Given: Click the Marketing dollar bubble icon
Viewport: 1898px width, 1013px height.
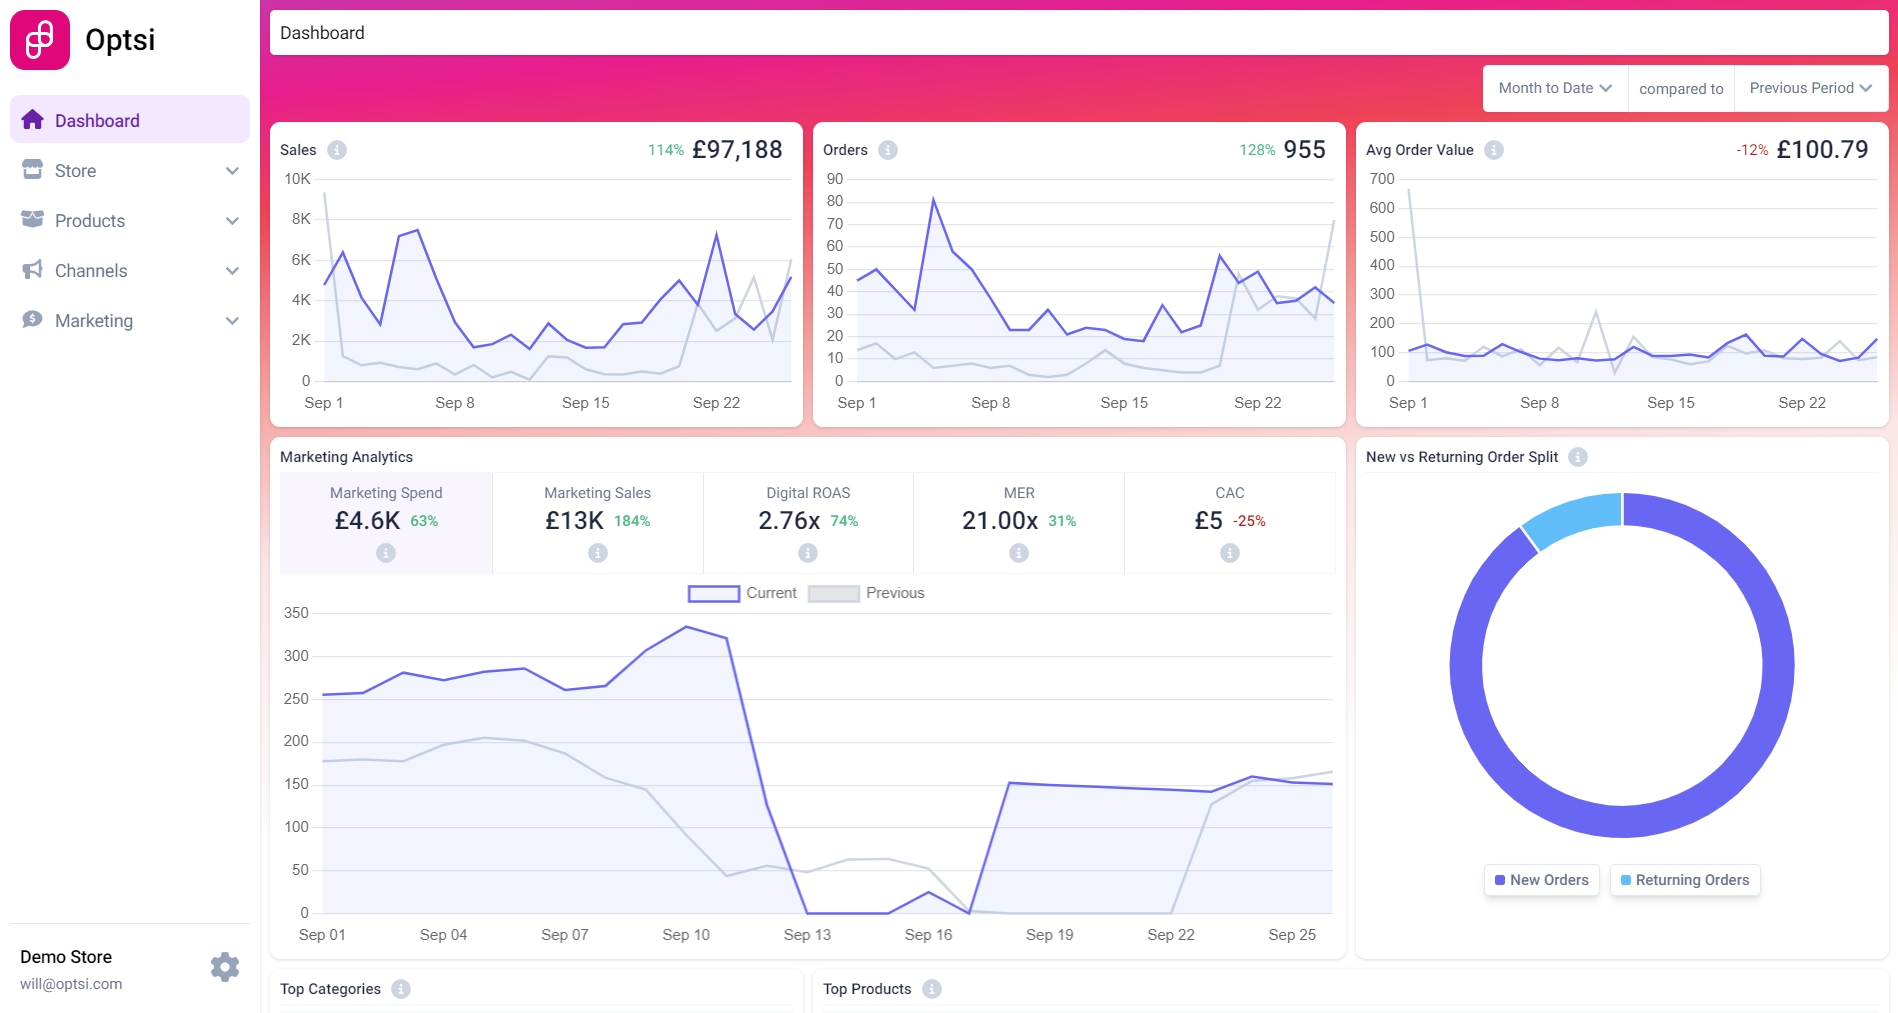Looking at the screenshot, I should (x=32, y=319).
